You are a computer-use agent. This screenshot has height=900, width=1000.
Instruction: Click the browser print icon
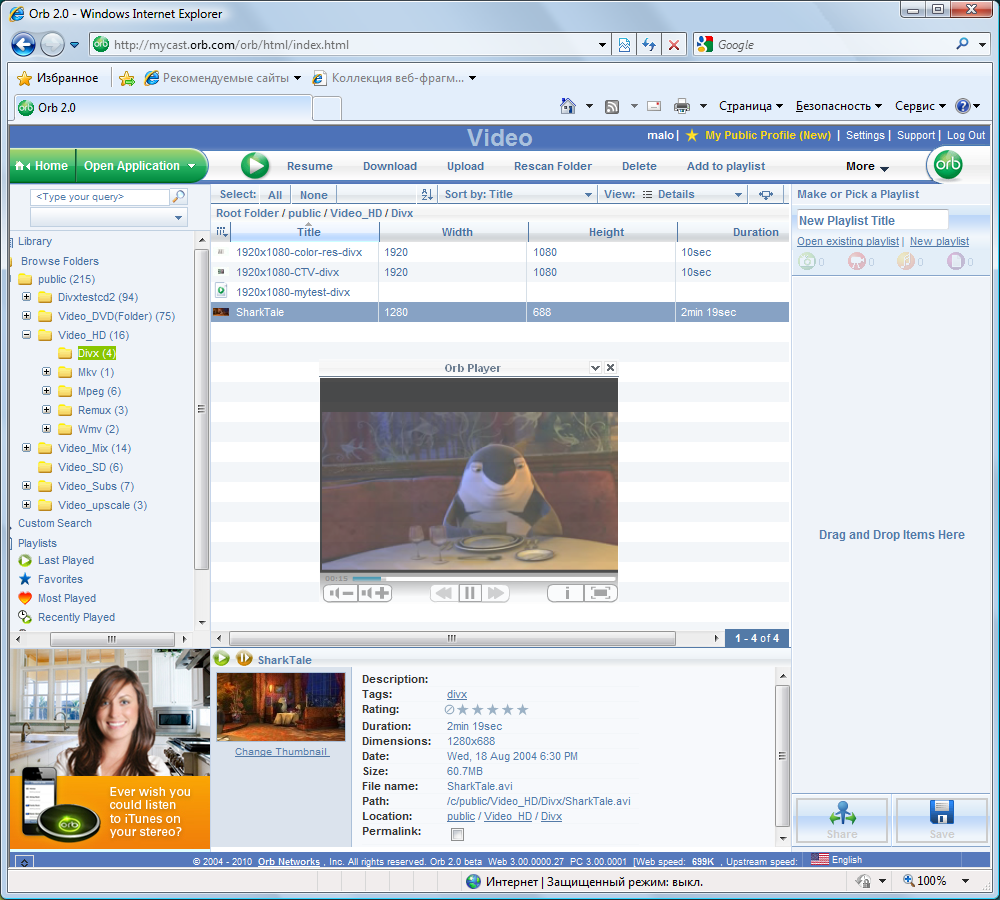tap(682, 106)
